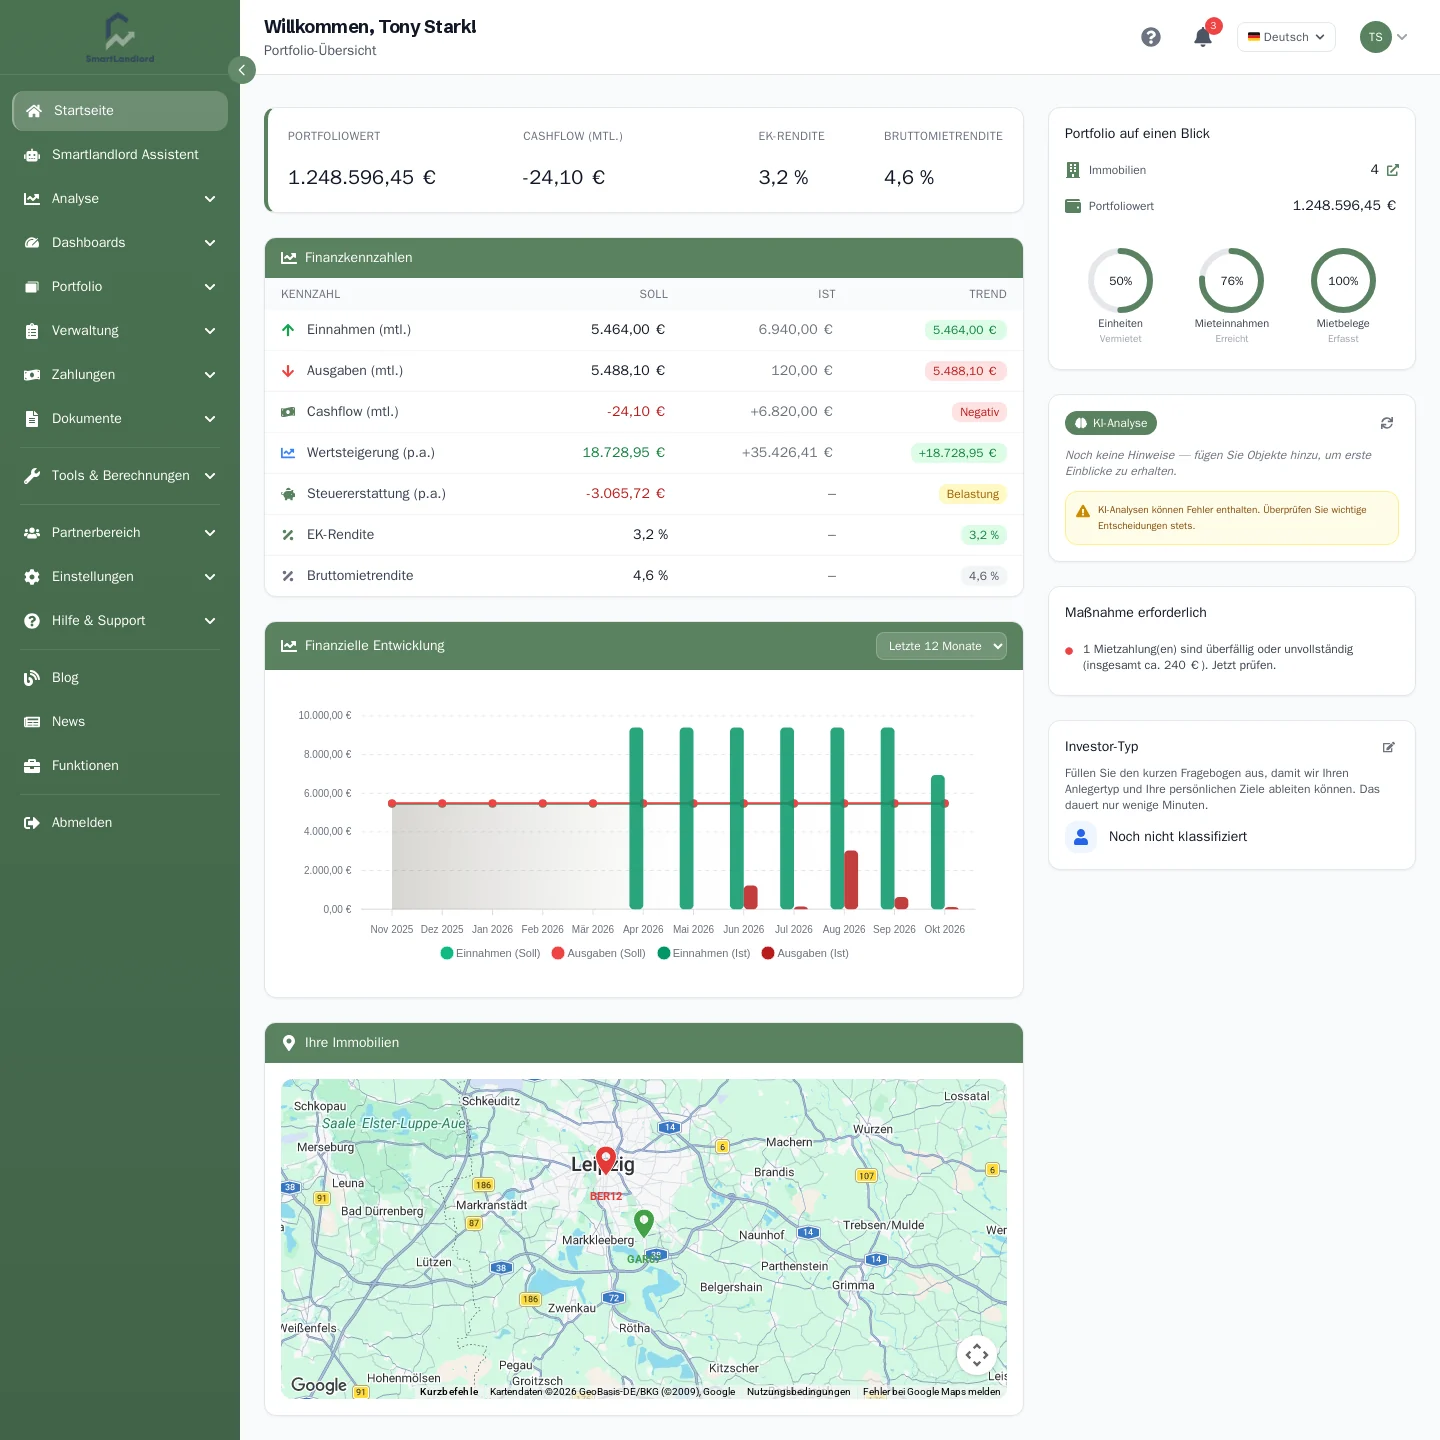Image resolution: width=1440 pixels, height=1440 pixels.
Task: Click the 'Belastung' trend badge
Action: pos(973,494)
